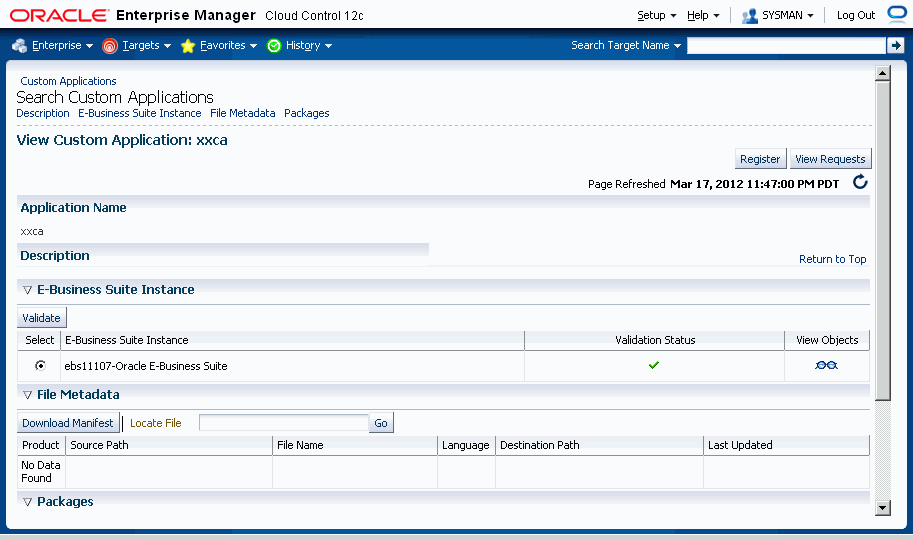Screen dimensions: 913x540
Task: Click the vertical scrollbar thumb
Action: tap(883, 241)
